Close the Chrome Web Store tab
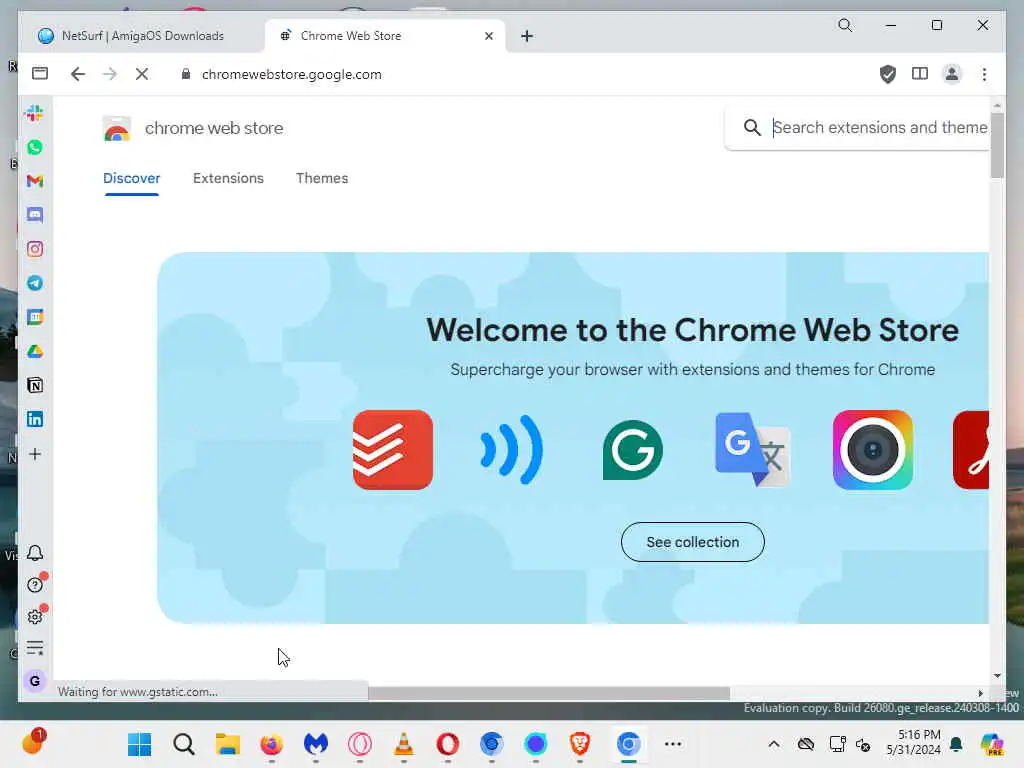1024x768 pixels. tap(488, 36)
